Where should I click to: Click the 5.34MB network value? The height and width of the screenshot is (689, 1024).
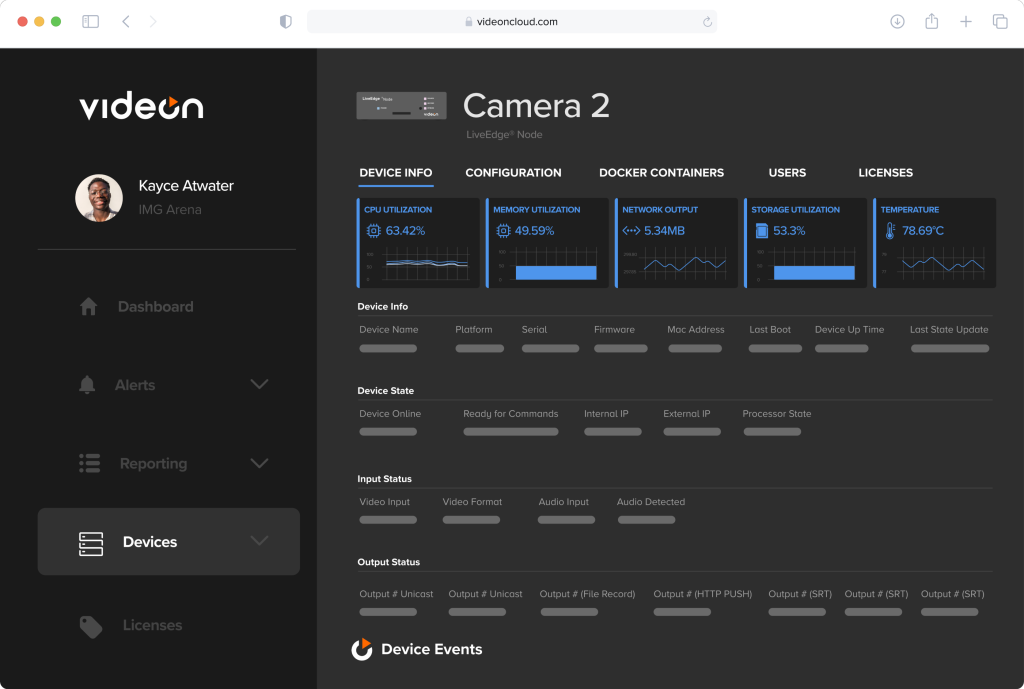click(x=664, y=231)
